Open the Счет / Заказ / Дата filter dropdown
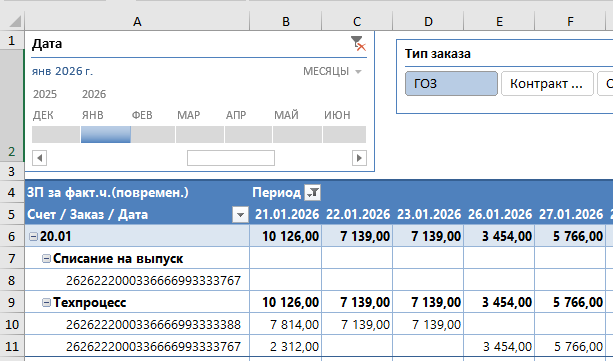The height and width of the screenshot is (361, 613). click(x=240, y=214)
